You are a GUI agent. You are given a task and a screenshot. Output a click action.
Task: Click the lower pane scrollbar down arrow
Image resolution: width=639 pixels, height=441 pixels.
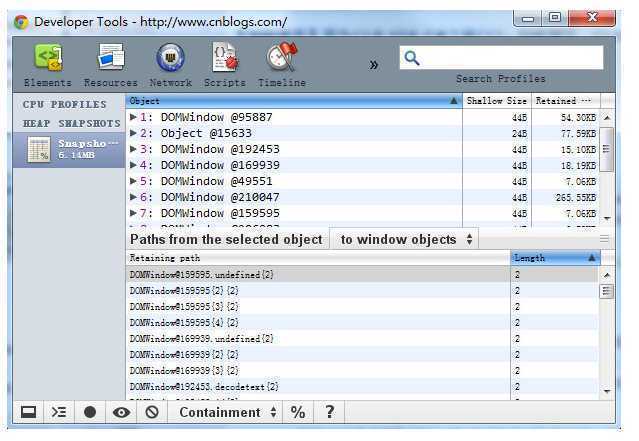(x=607, y=392)
